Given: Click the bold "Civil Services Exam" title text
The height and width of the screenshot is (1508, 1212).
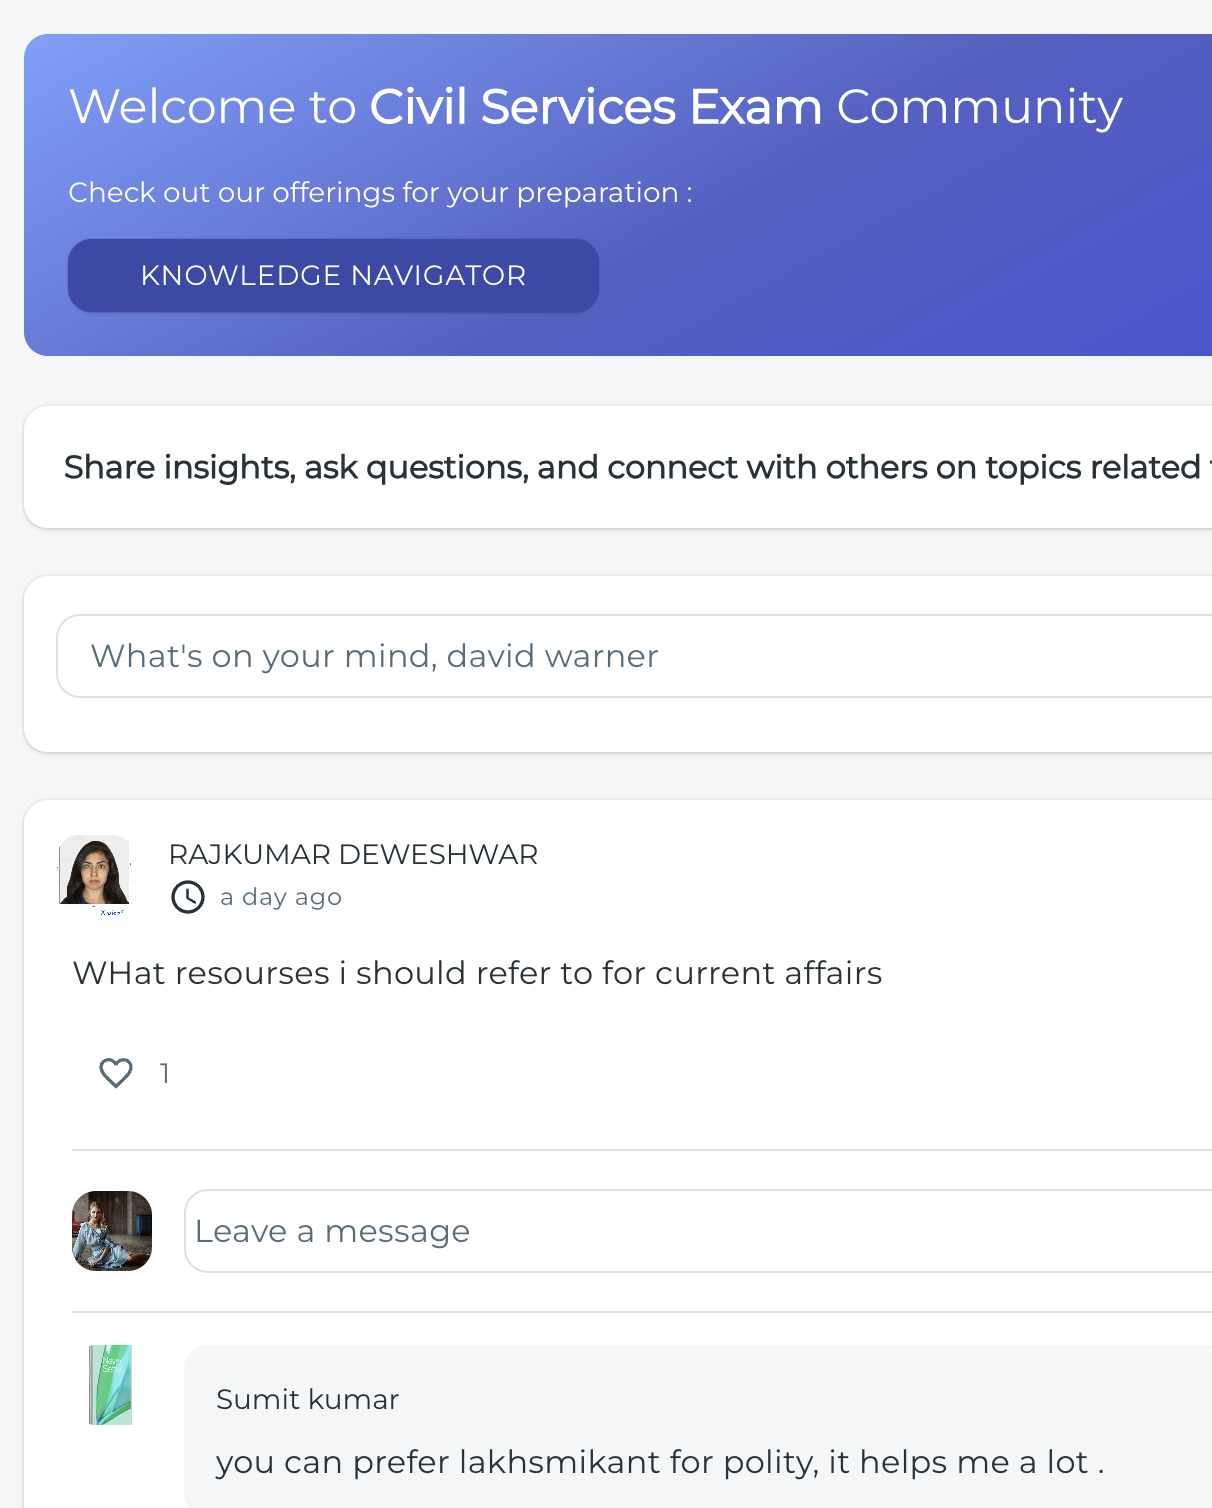Looking at the screenshot, I should click(595, 107).
